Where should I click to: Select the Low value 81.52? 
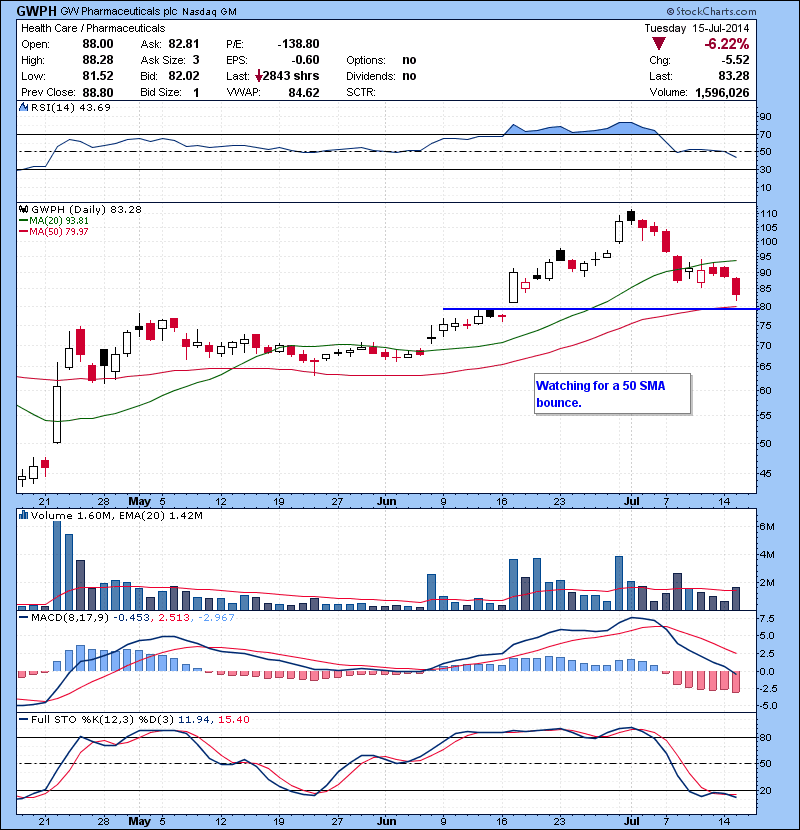click(98, 76)
